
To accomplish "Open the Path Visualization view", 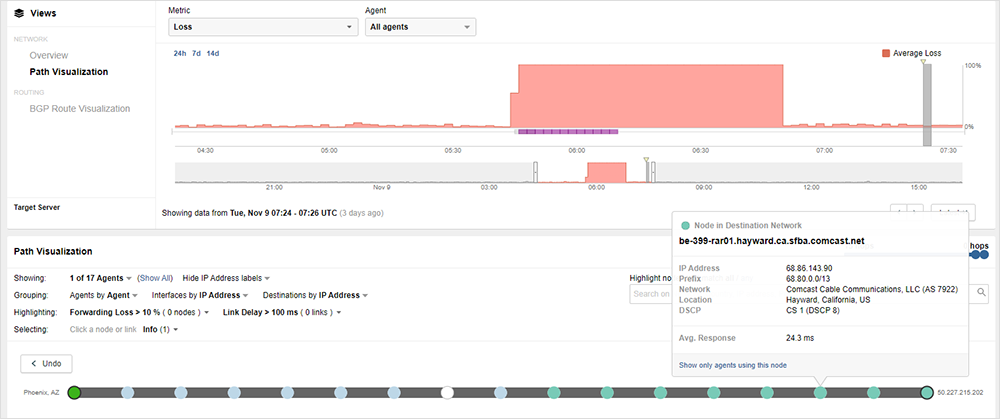I will pyautogui.click(x=68, y=72).
